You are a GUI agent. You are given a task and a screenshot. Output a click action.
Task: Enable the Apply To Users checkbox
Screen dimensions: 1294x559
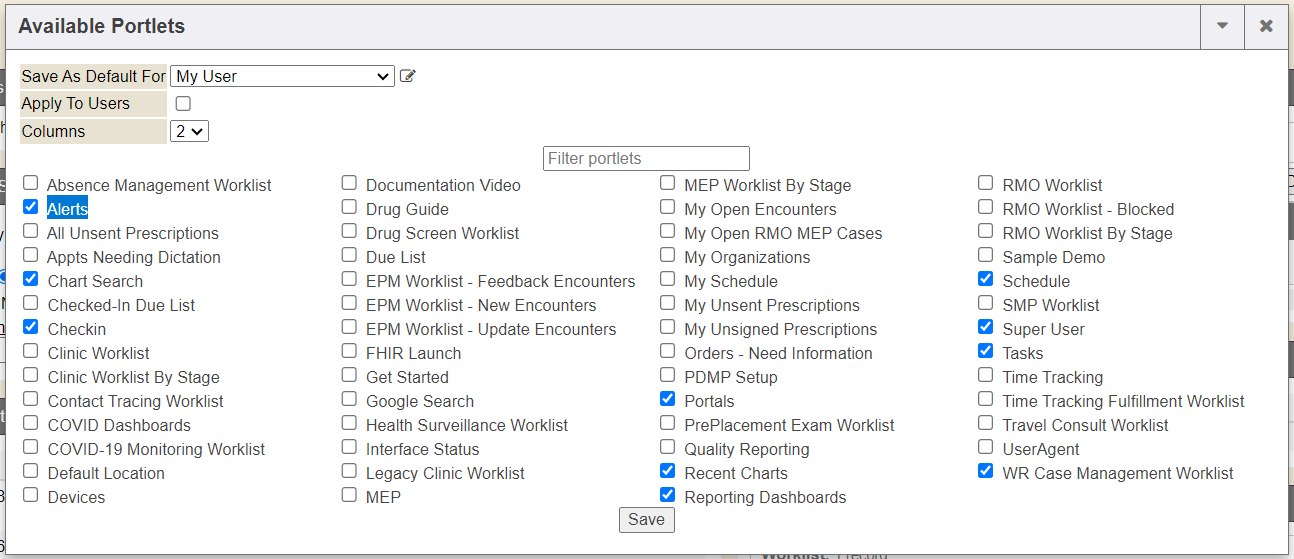[x=183, y=103]
